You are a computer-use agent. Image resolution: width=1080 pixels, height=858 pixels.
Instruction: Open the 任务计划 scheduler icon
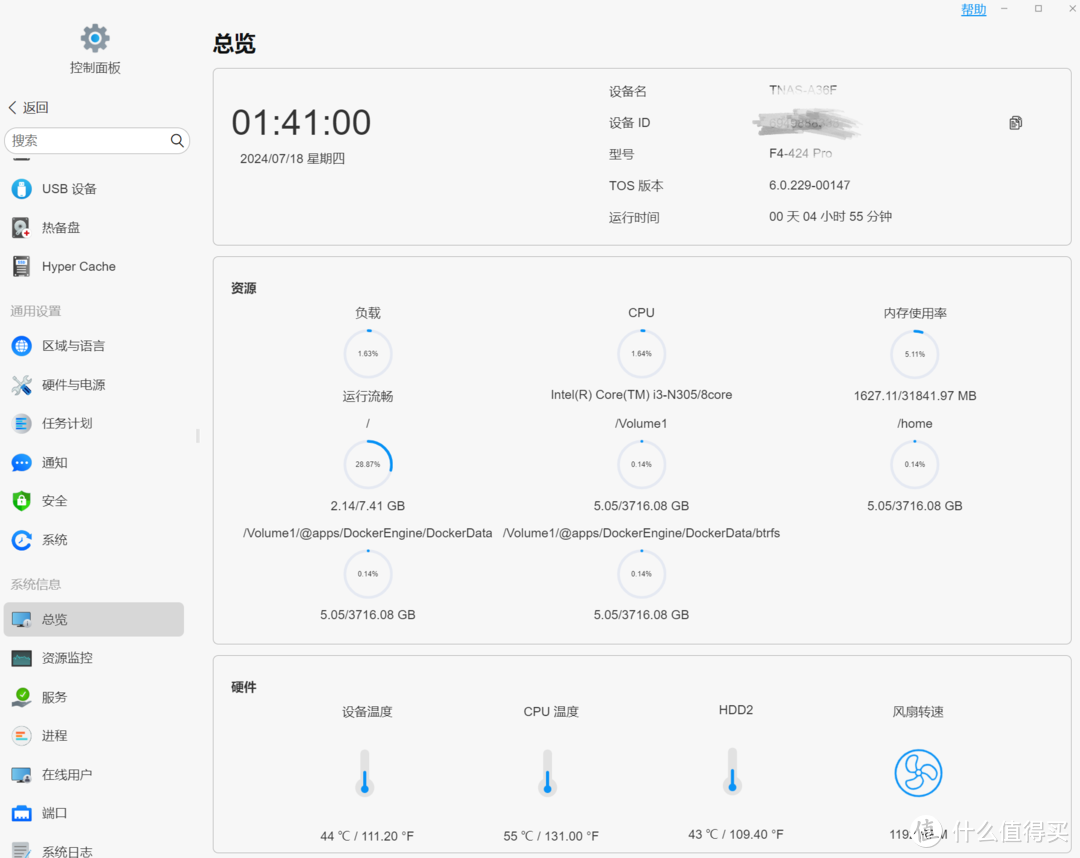[21, 423]
